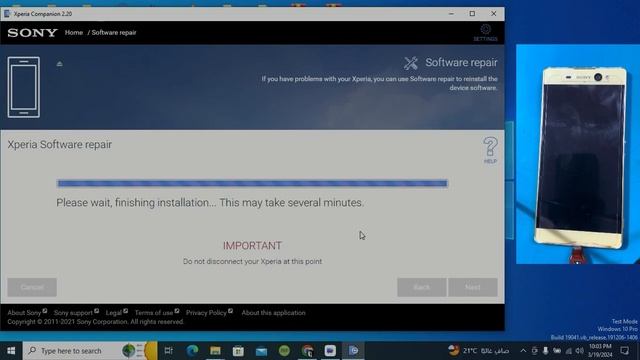640x360 pixels.
Task: Click the installation progress bar
Action: [x=252, y=183]
